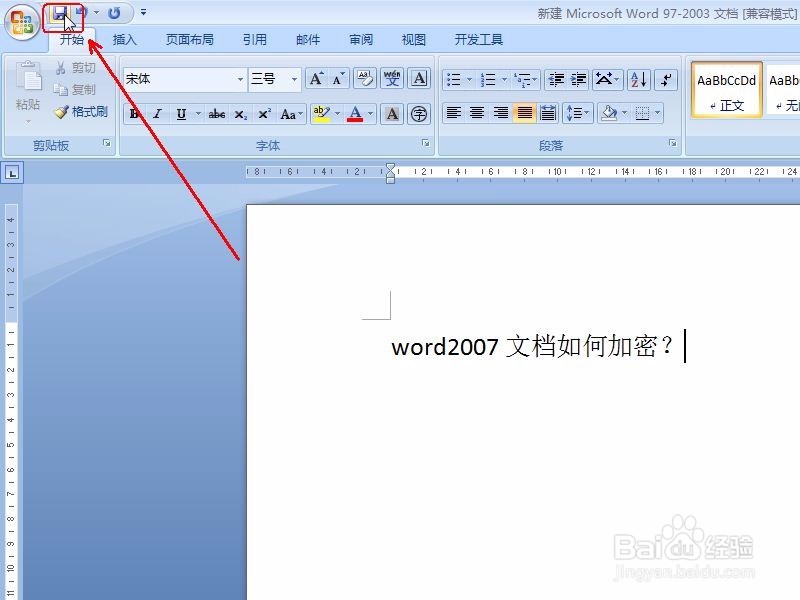The width and height of the screenshot is (800, 600).
Task: Open the 审阅 tab
Action: click(361, 40)
